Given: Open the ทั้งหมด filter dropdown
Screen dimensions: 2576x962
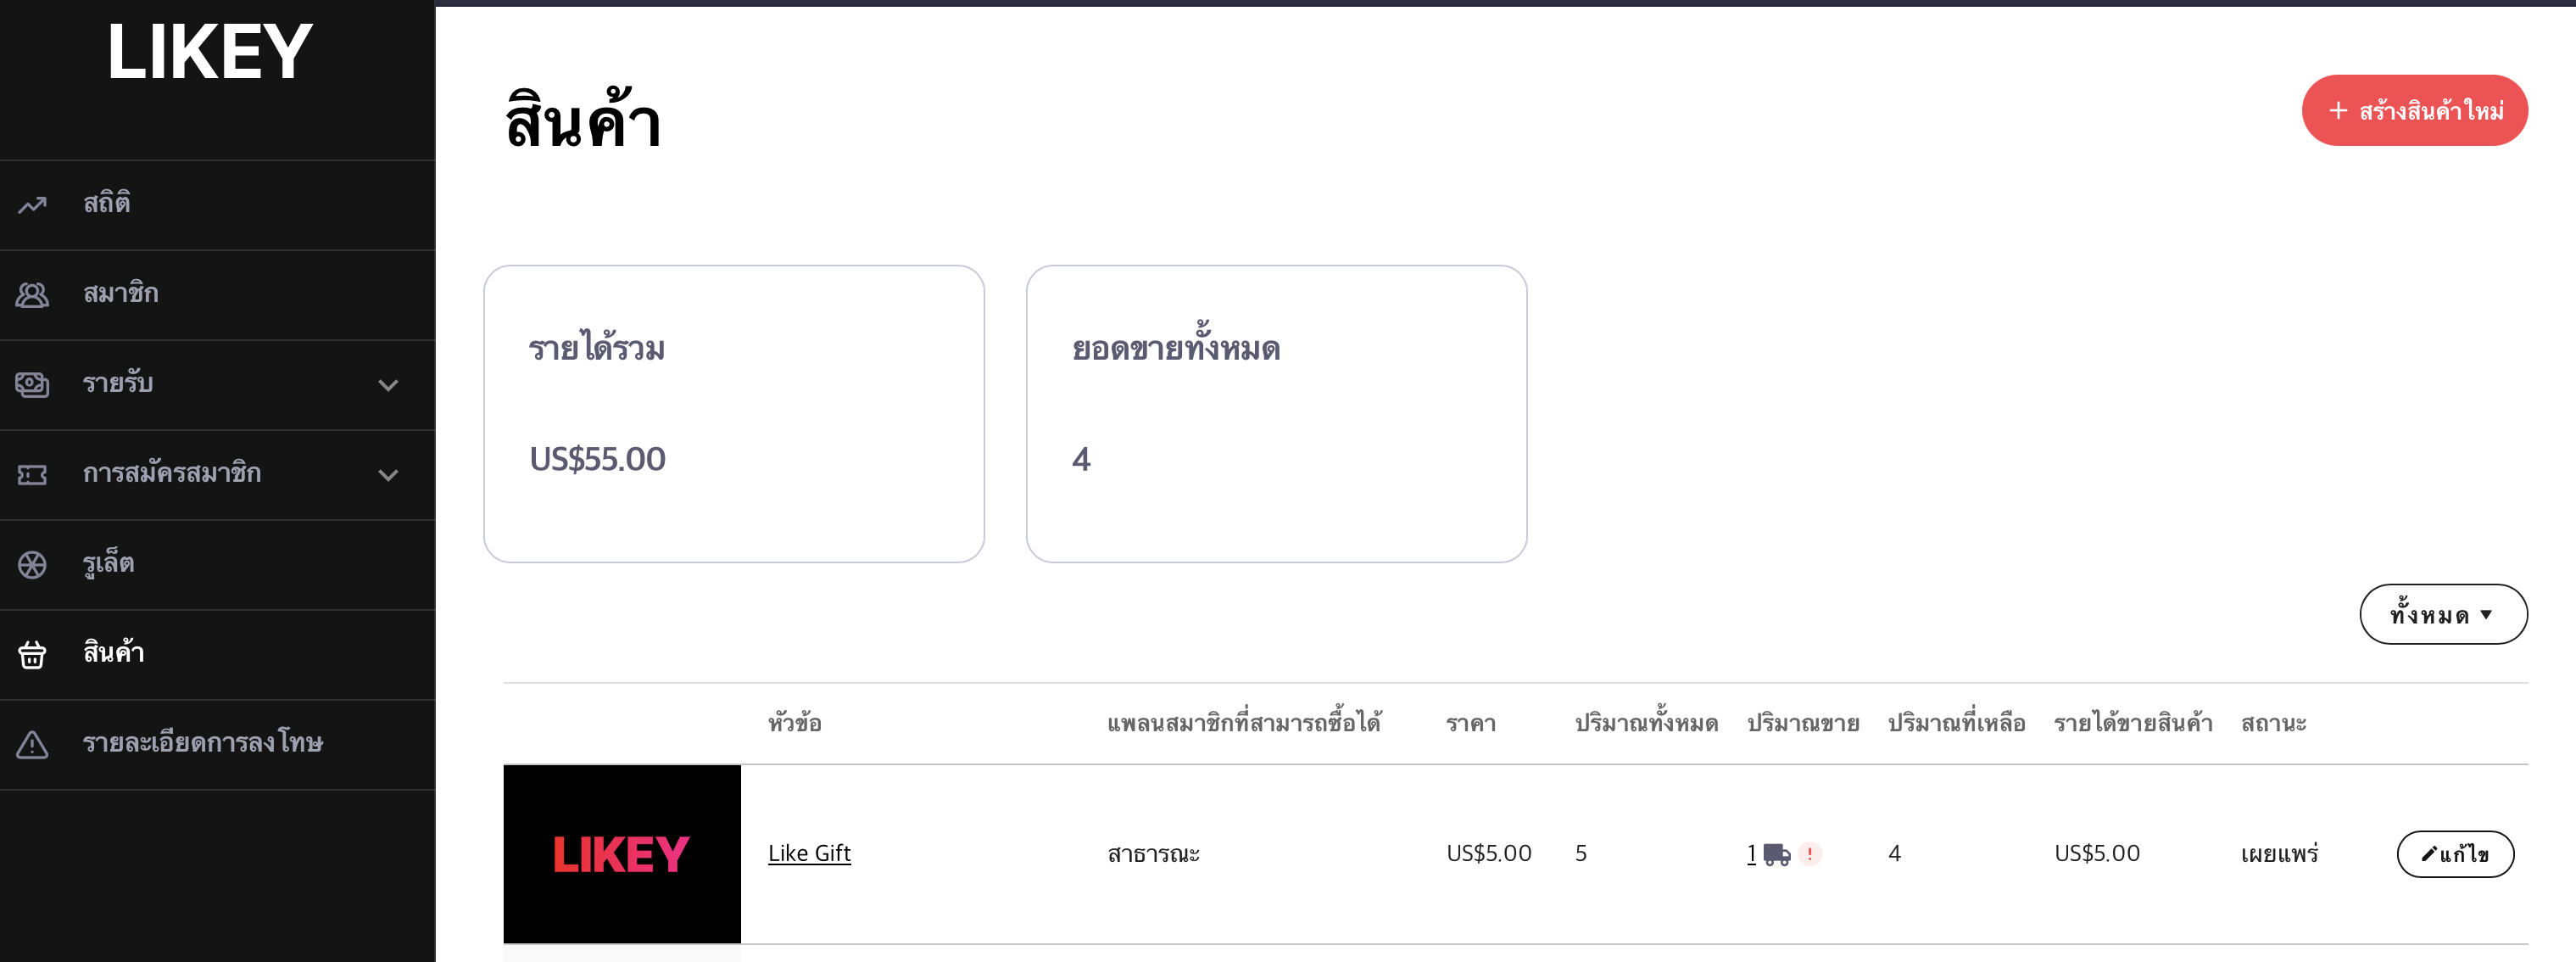Looking at the screenshot, I should pyautogui.click(x=2443, y=614).
